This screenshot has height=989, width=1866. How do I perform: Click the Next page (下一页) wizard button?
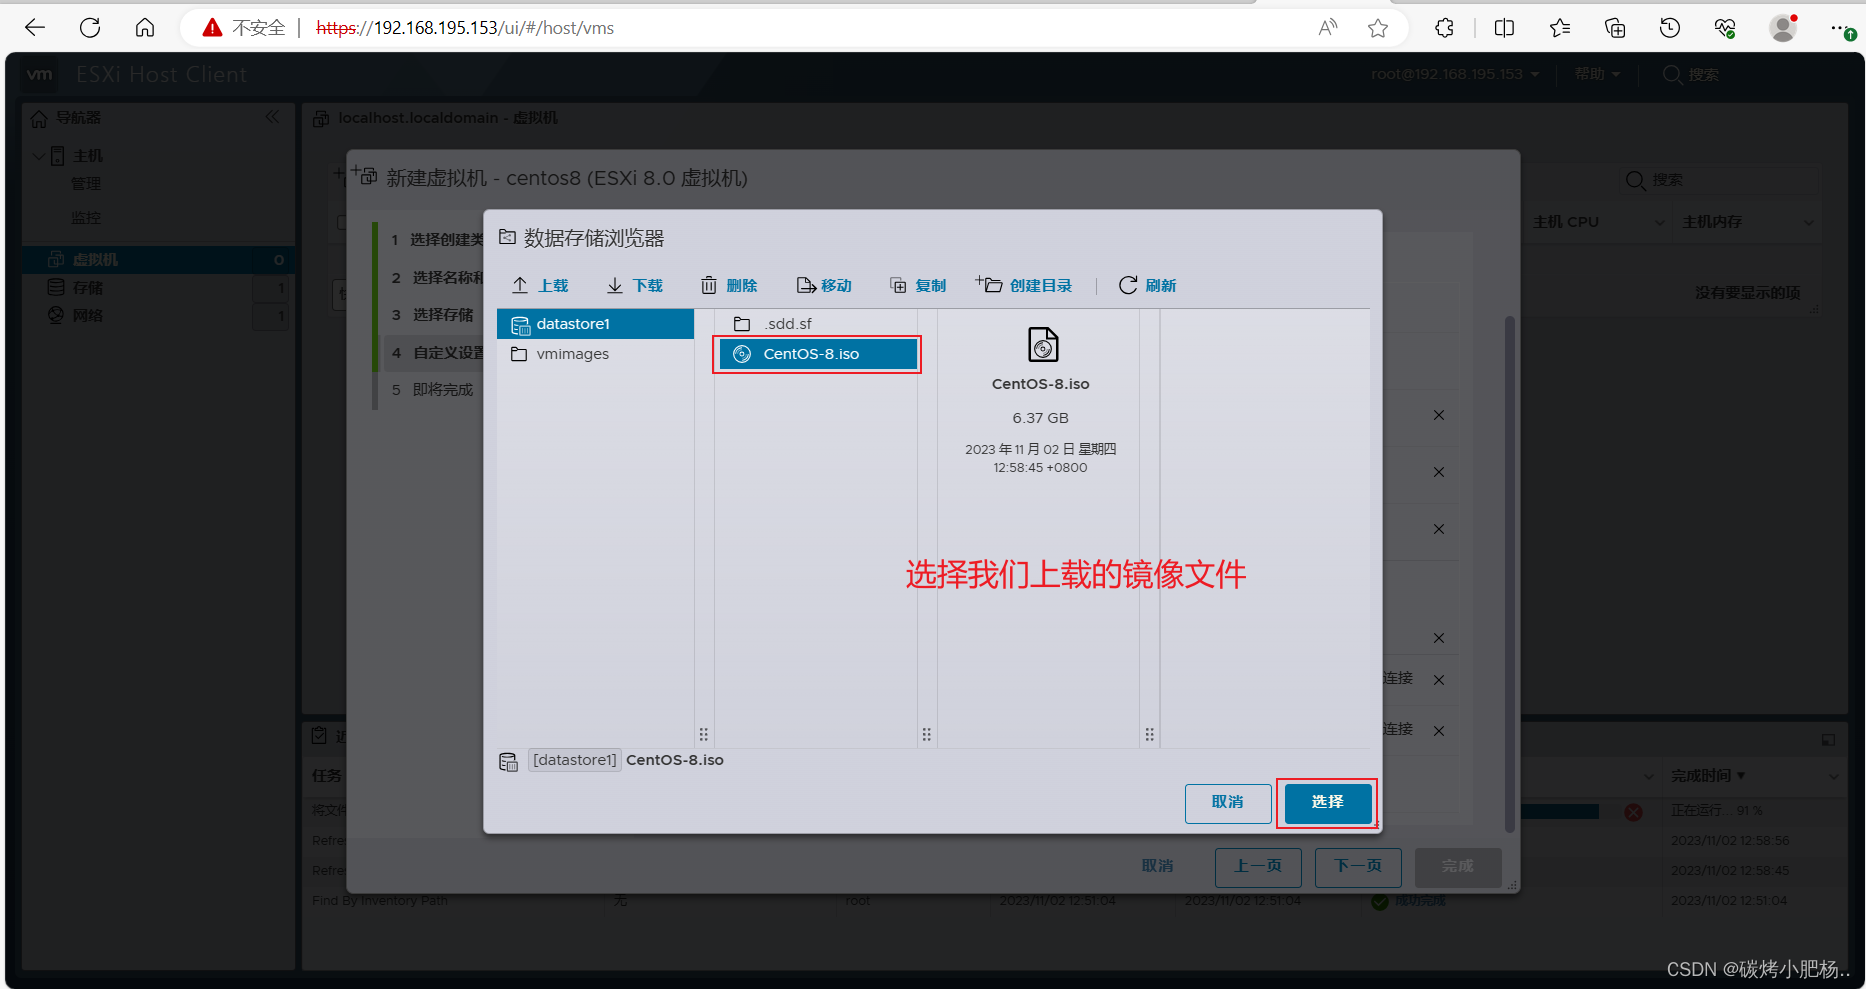point(1358,866)
